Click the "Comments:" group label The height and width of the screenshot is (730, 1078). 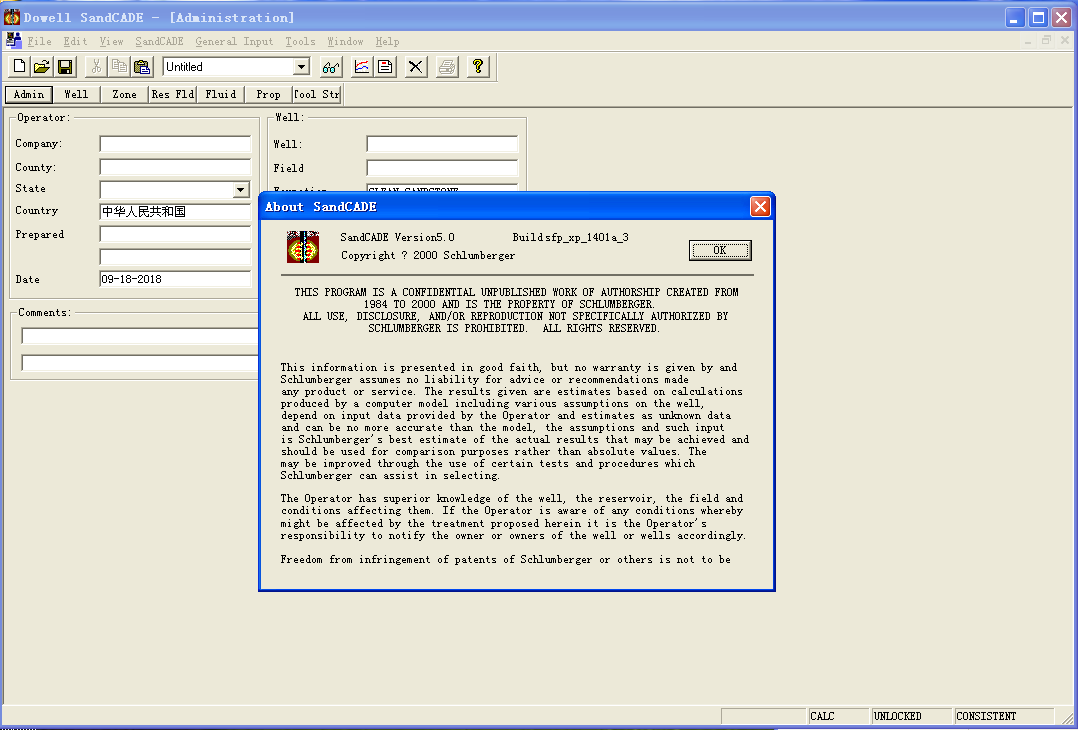pyautogui.click(x=45, y=312)
